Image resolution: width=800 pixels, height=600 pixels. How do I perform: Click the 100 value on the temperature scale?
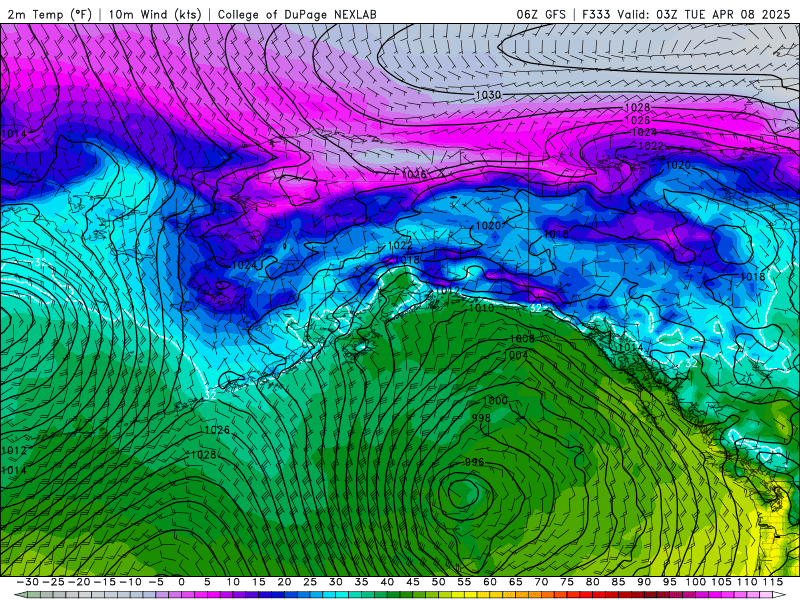(695, 582)
